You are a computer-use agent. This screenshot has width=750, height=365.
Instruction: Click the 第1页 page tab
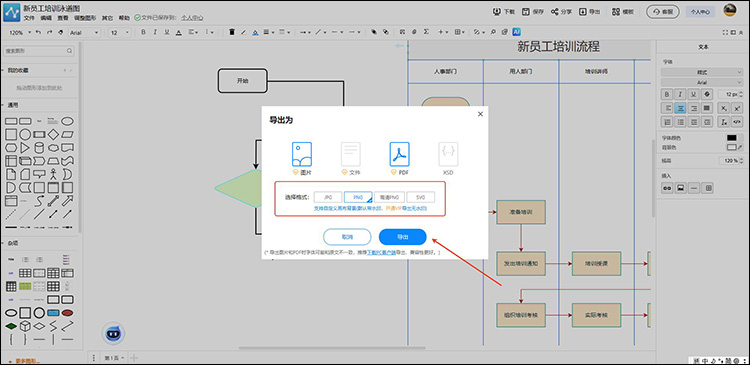click(x=114, y=358)
